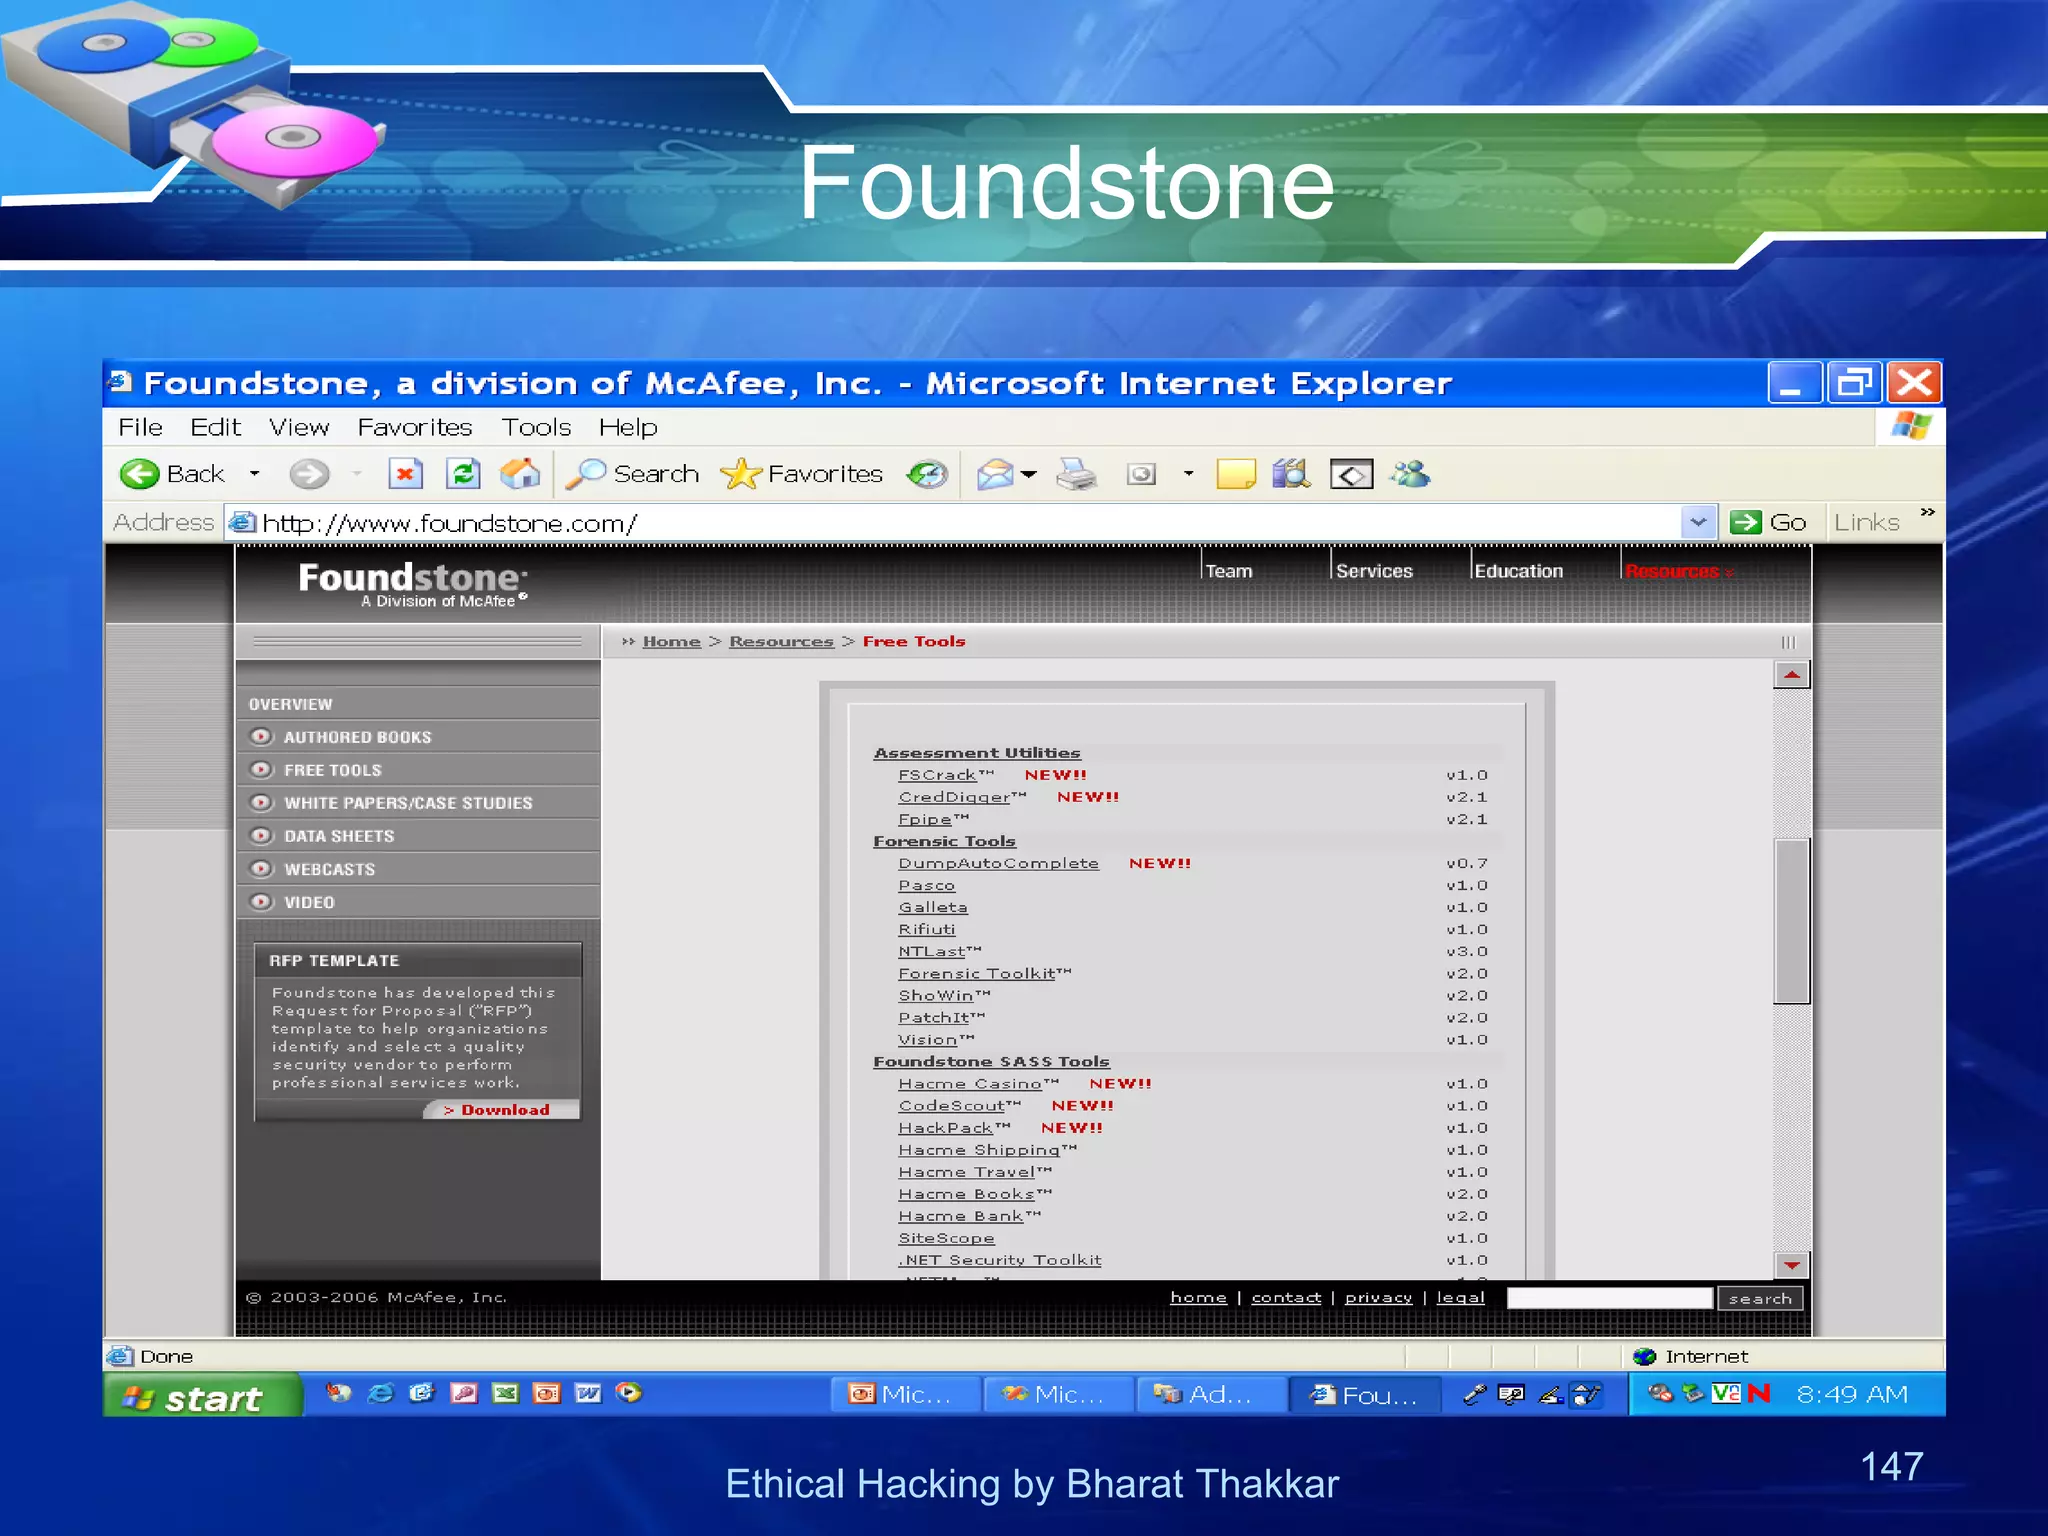Open the FSCrack tool link
The width and height of the screenshot is (2048, 1536).
point(937,775)
